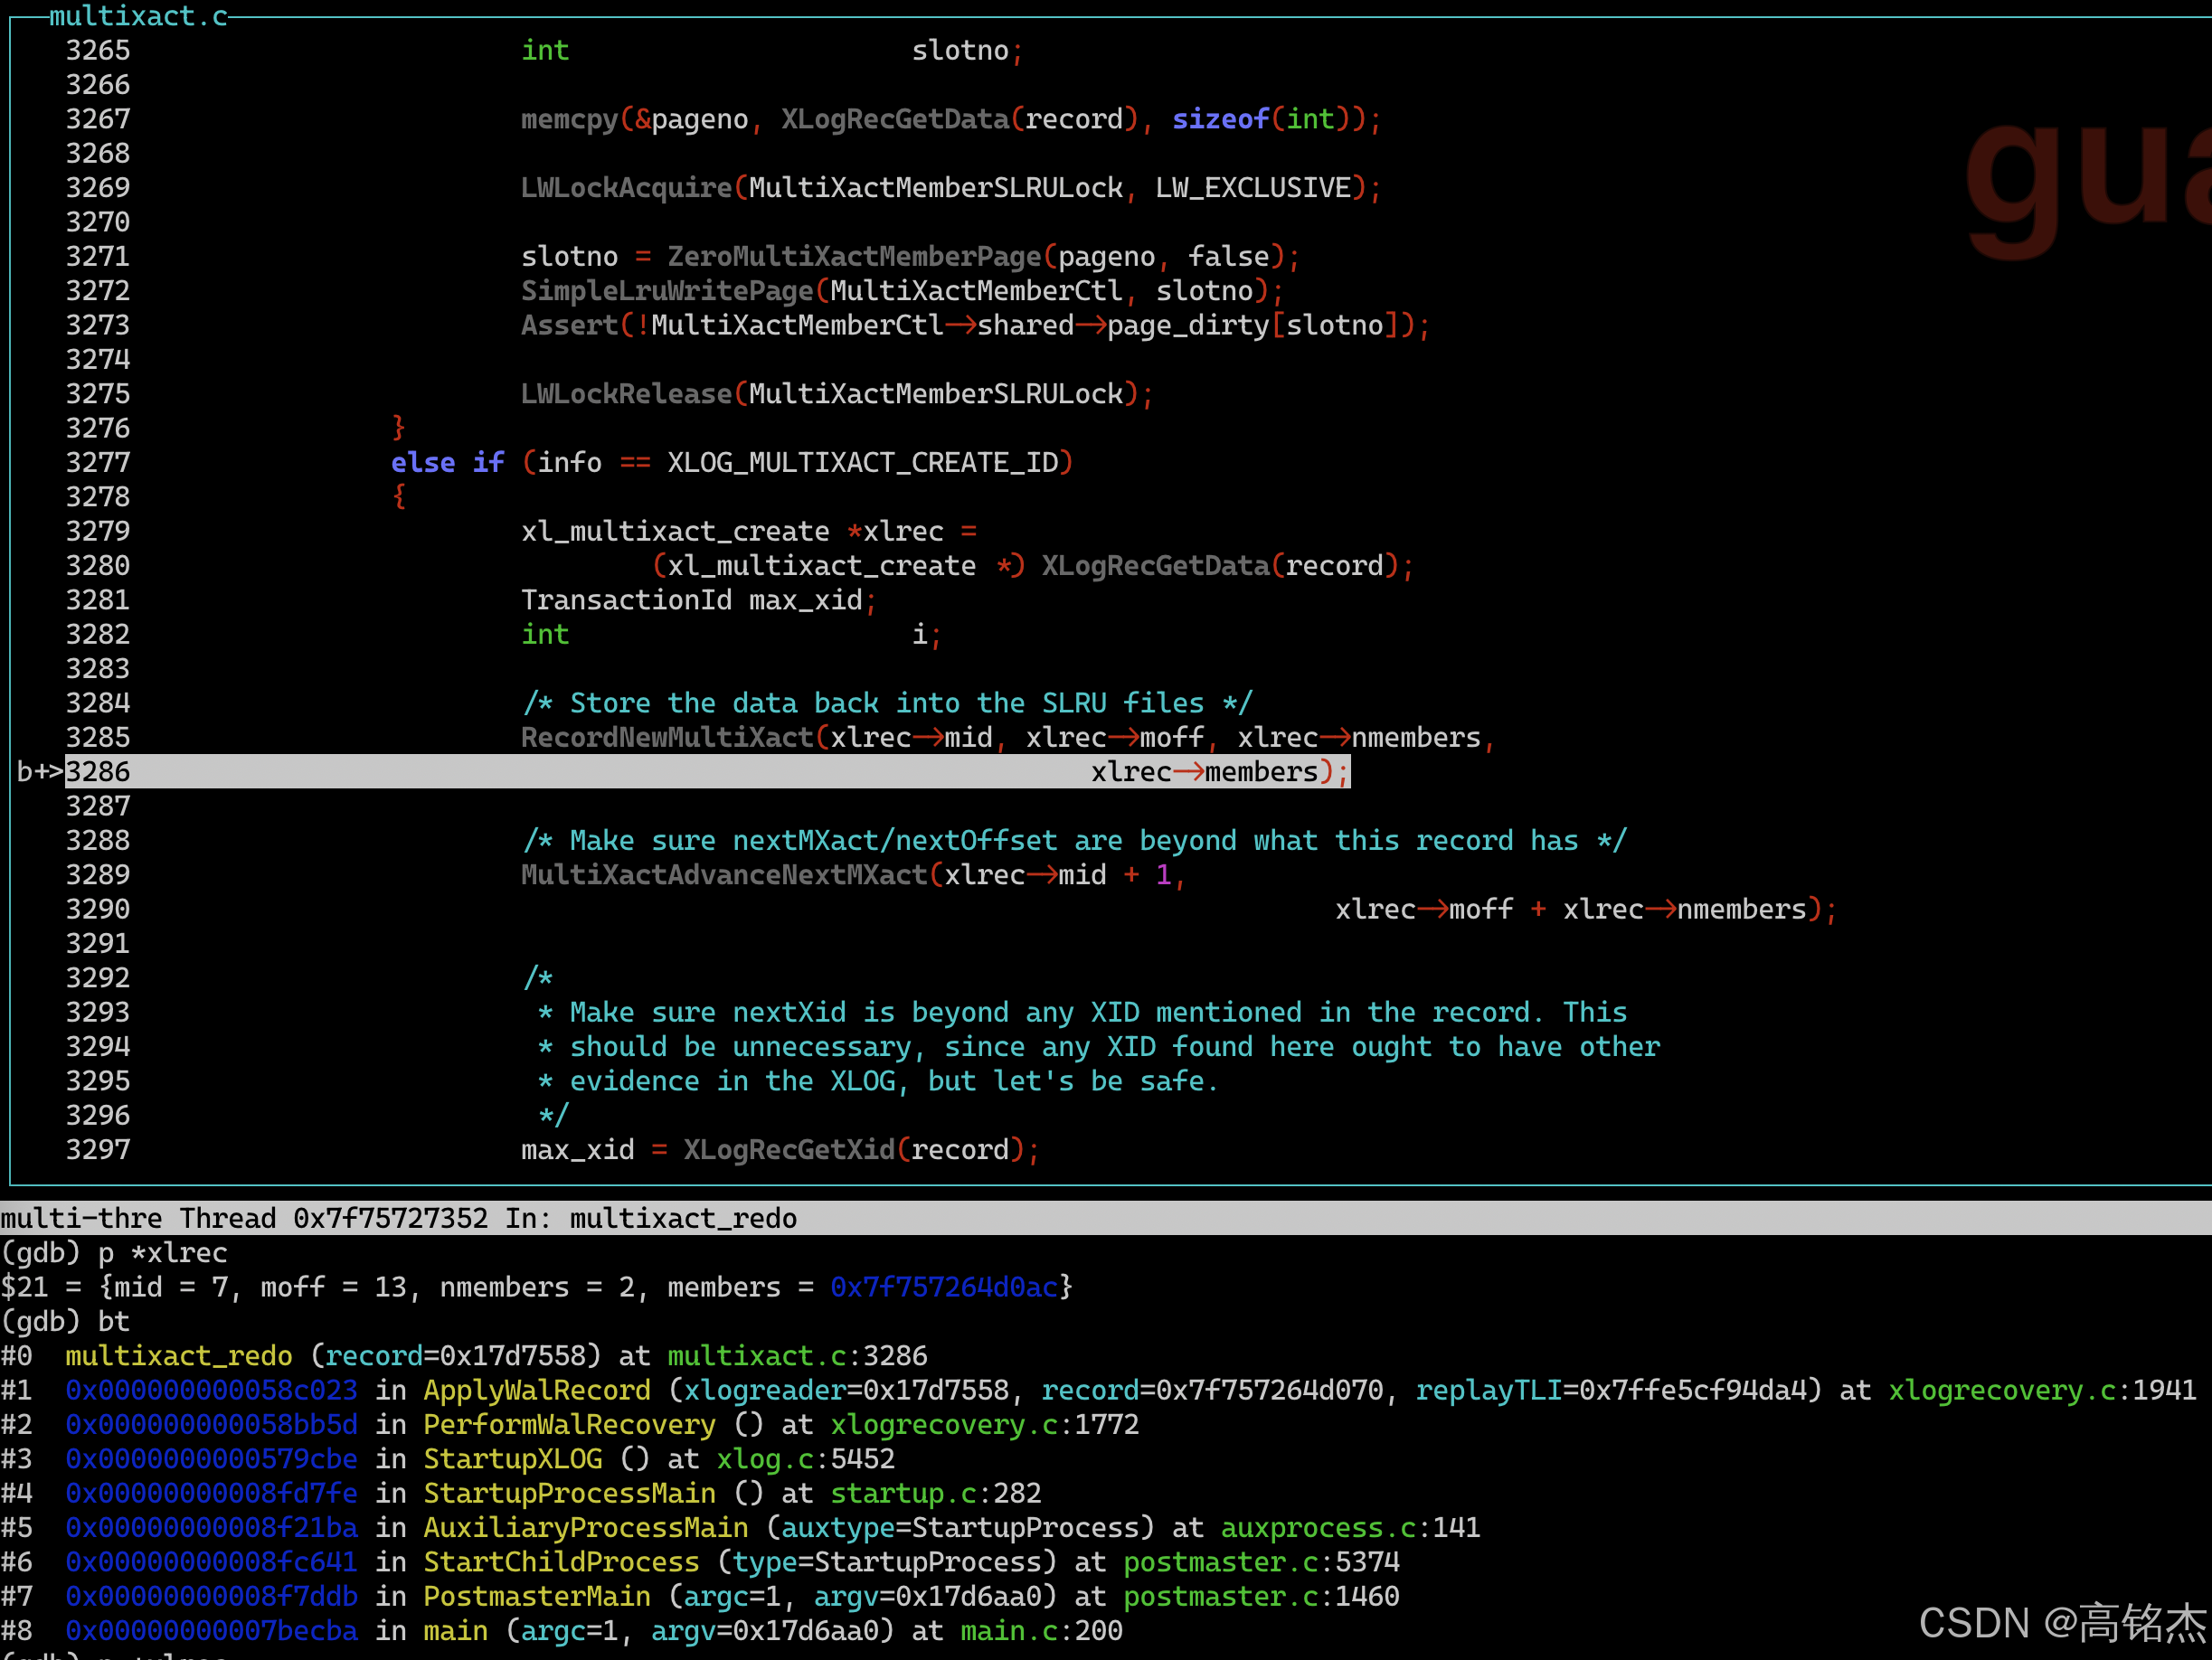Click members pointer address 0x7f757264d0ac
Viewport: 2212px width, 1660px height.
tap(944, 1288)
